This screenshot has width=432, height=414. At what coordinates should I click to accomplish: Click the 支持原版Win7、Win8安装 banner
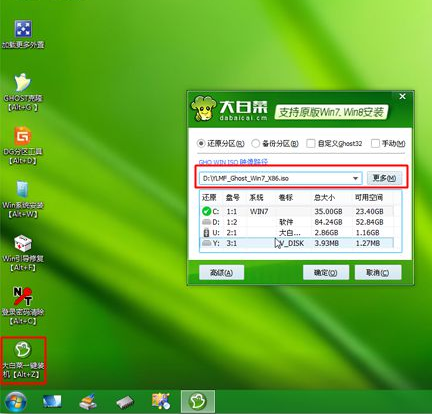[x=331, y=112]
